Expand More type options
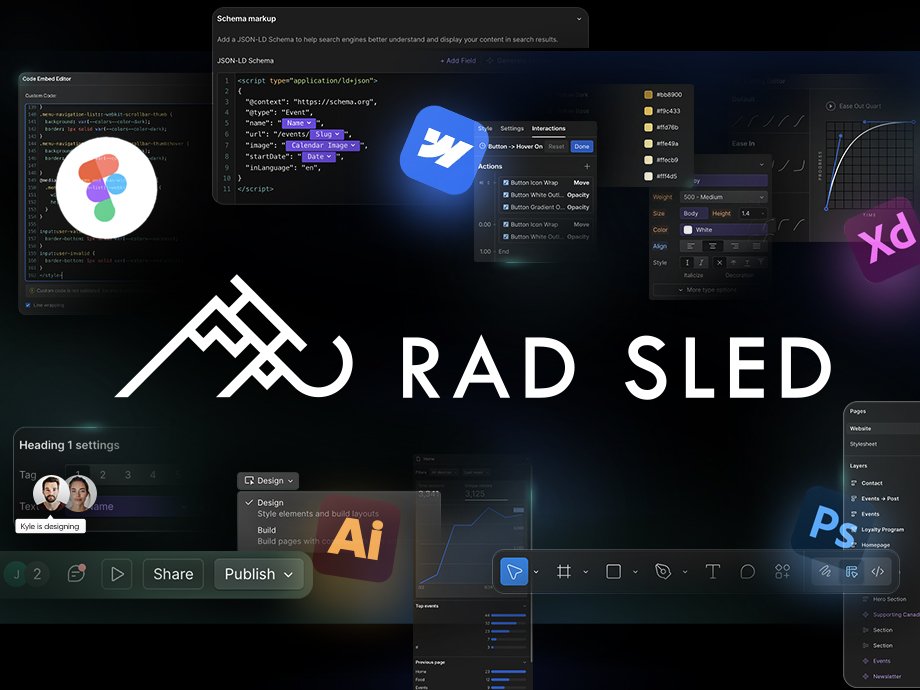This screenshot has height=690, width=920. point(706,290)
